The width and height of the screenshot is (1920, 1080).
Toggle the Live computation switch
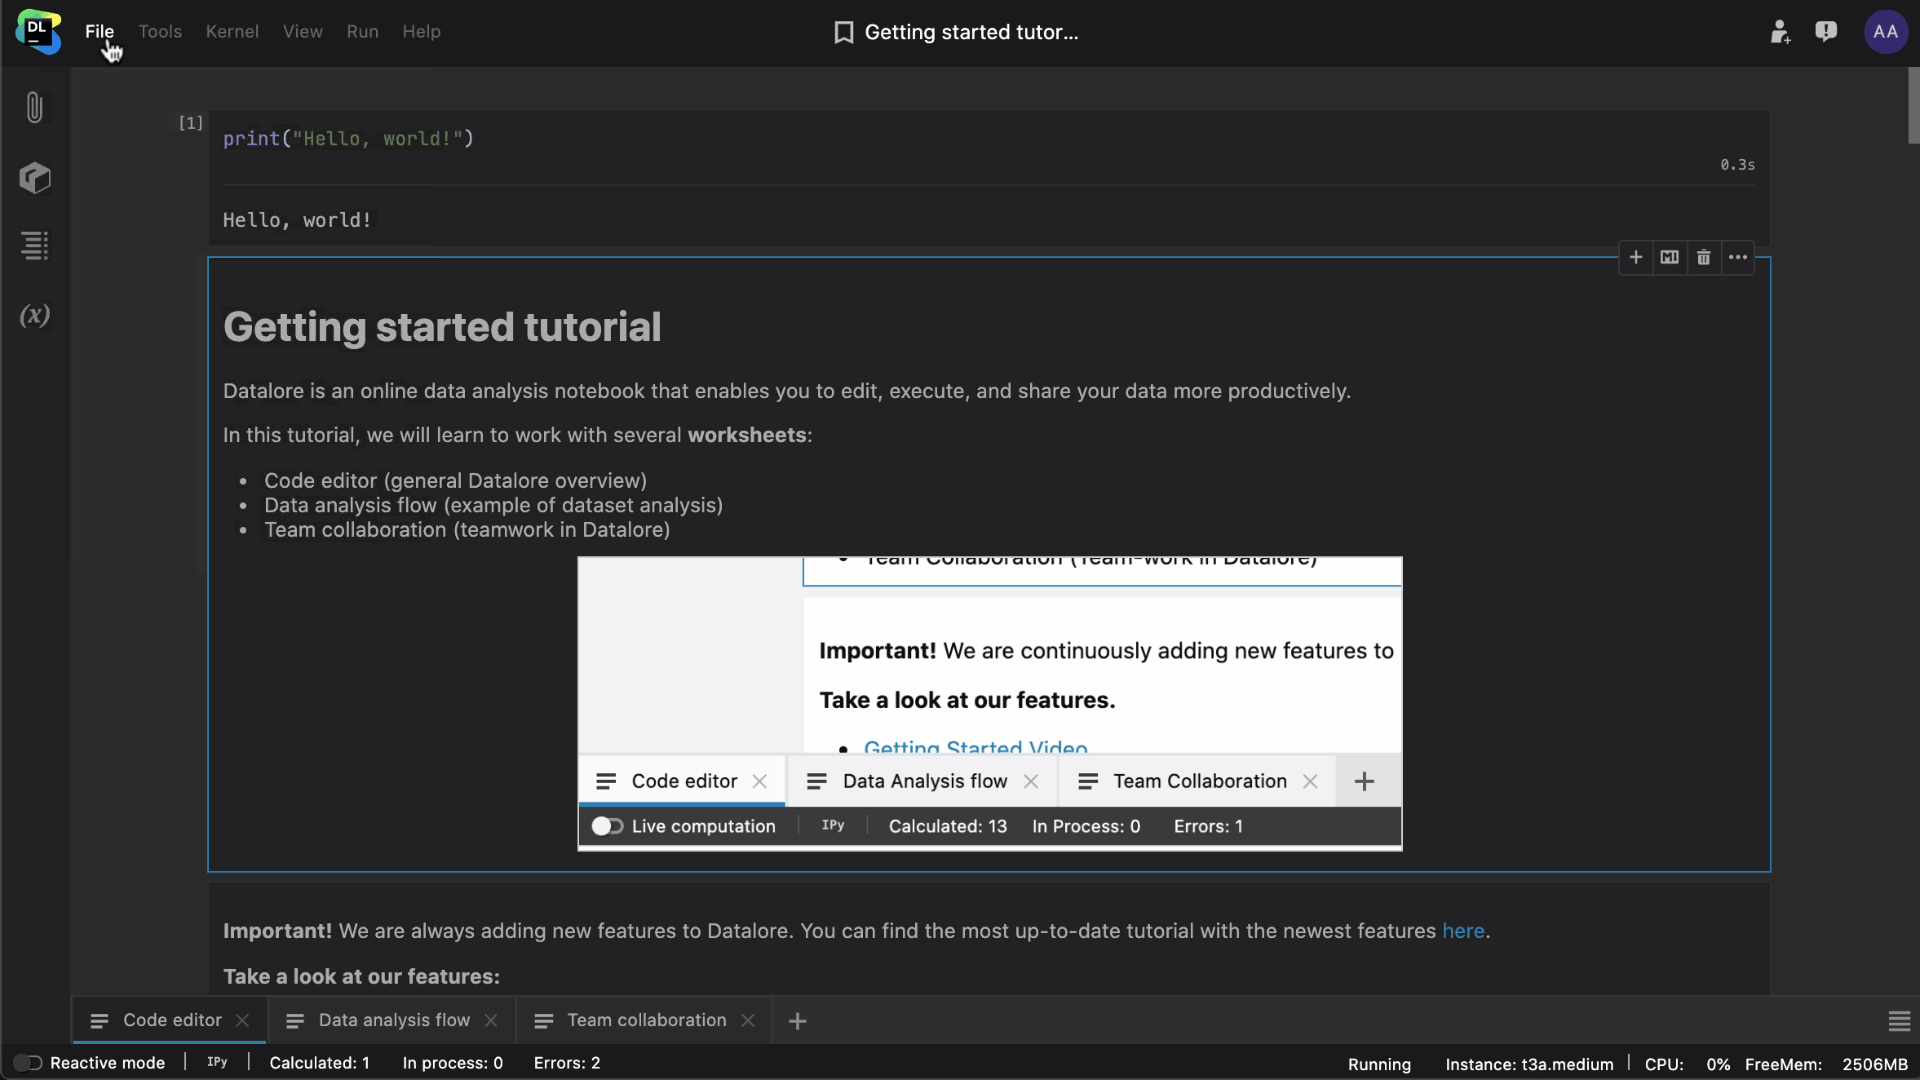pos(605,825)
